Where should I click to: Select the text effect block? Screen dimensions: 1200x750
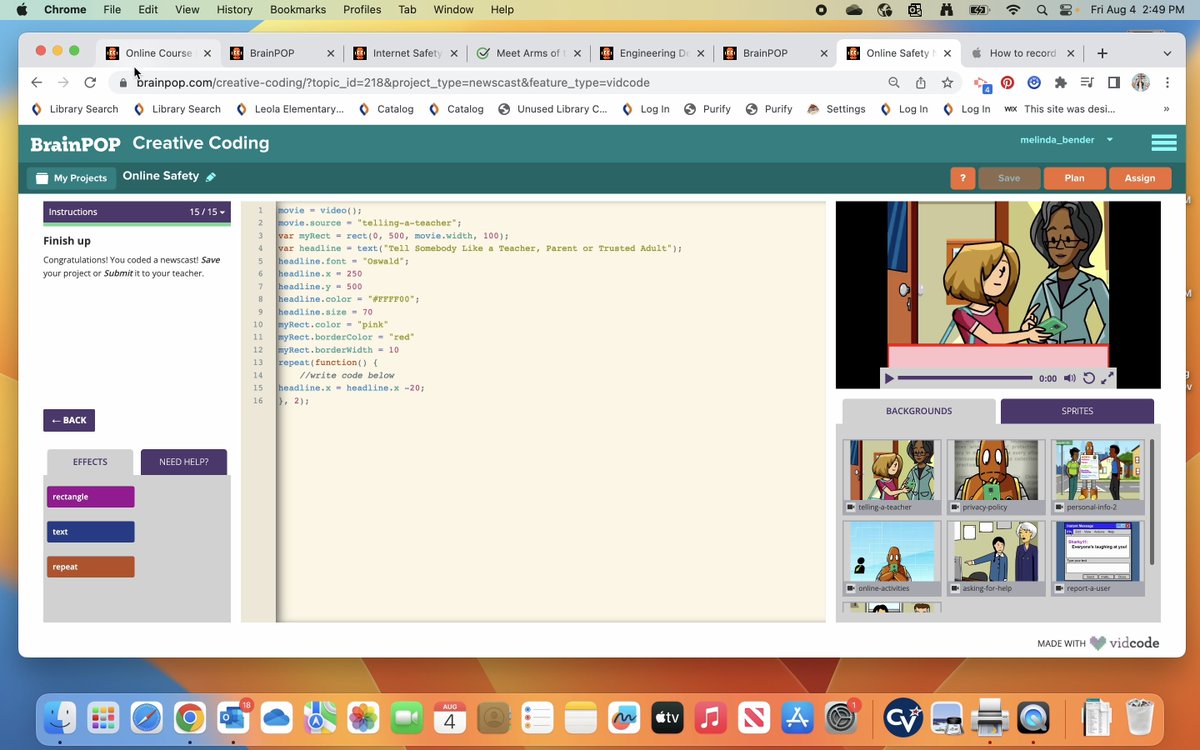pyautogui.click(x=90, y=532)
